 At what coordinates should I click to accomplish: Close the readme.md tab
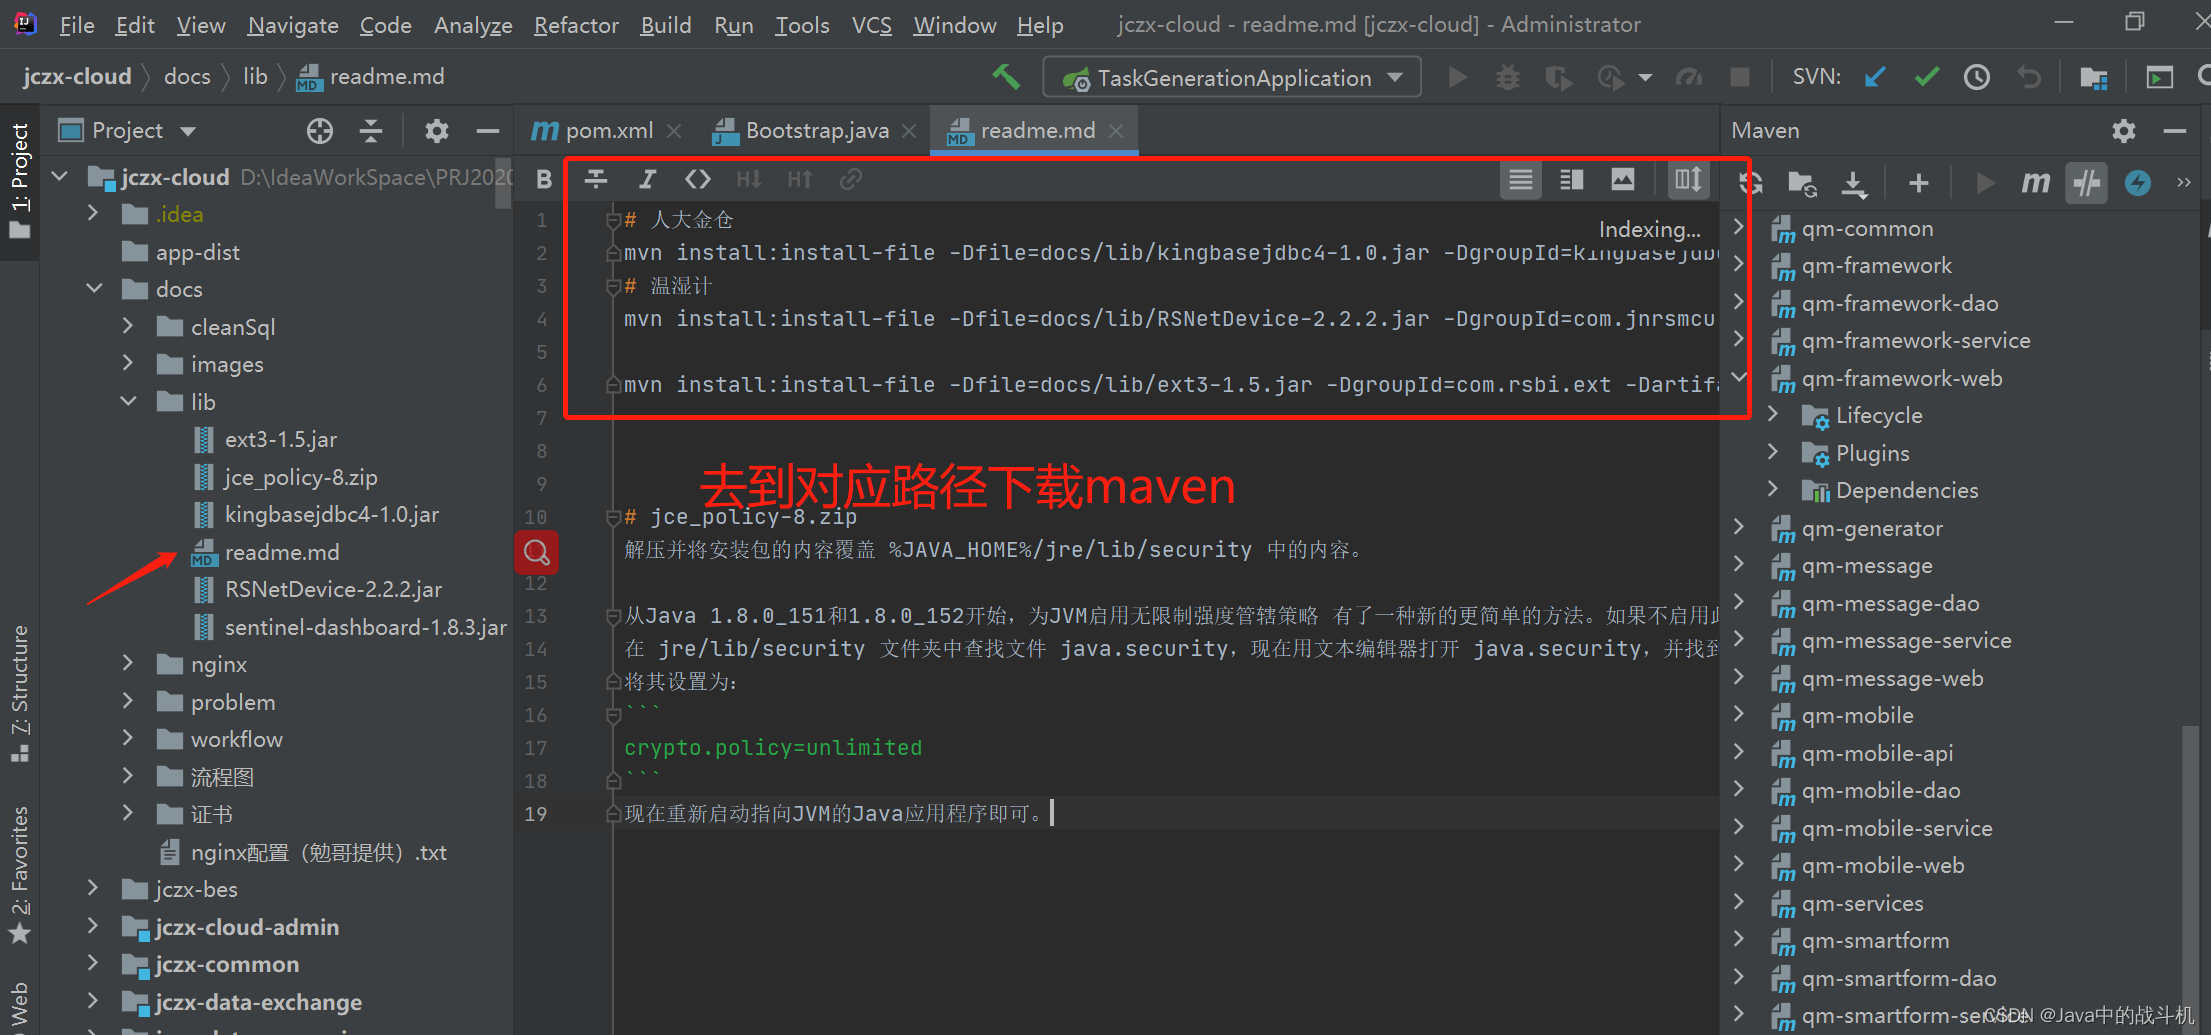pos(1117,131)
